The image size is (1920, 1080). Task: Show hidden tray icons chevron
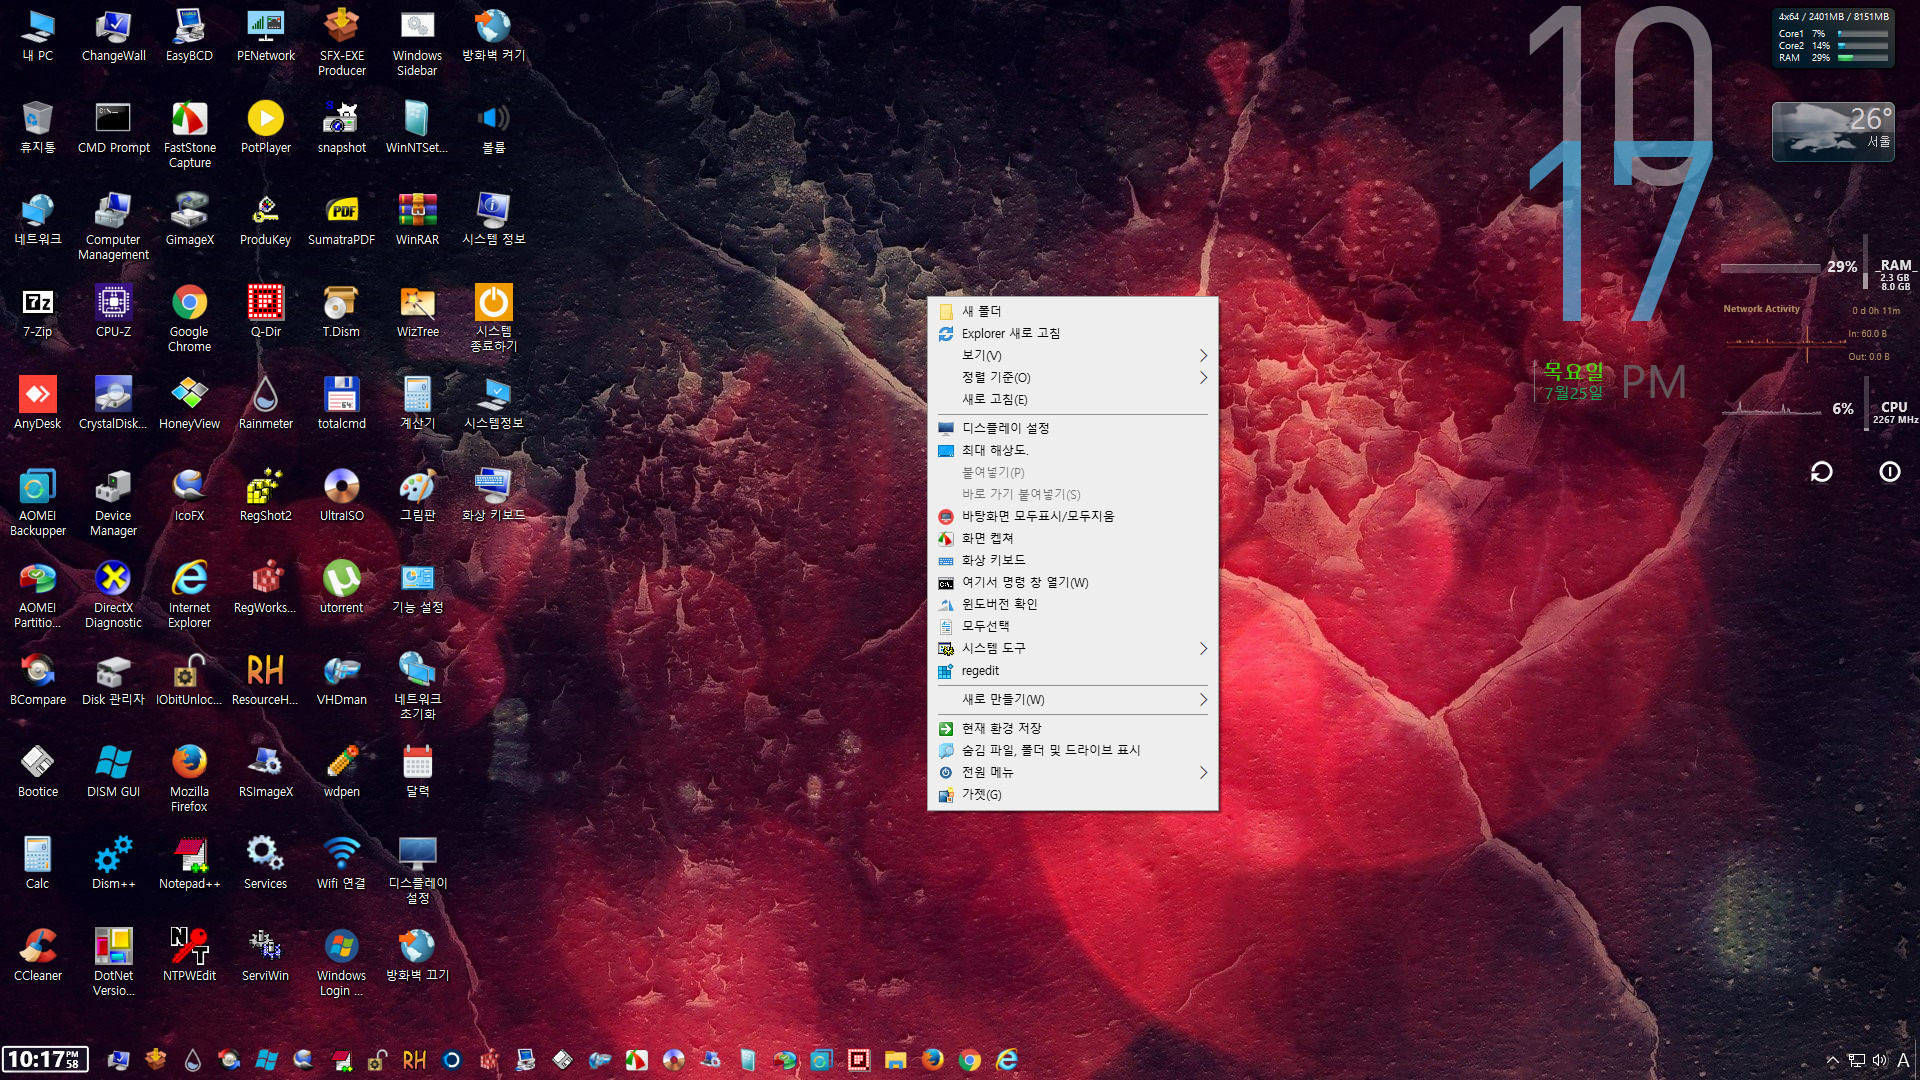coord(1832,1060)
